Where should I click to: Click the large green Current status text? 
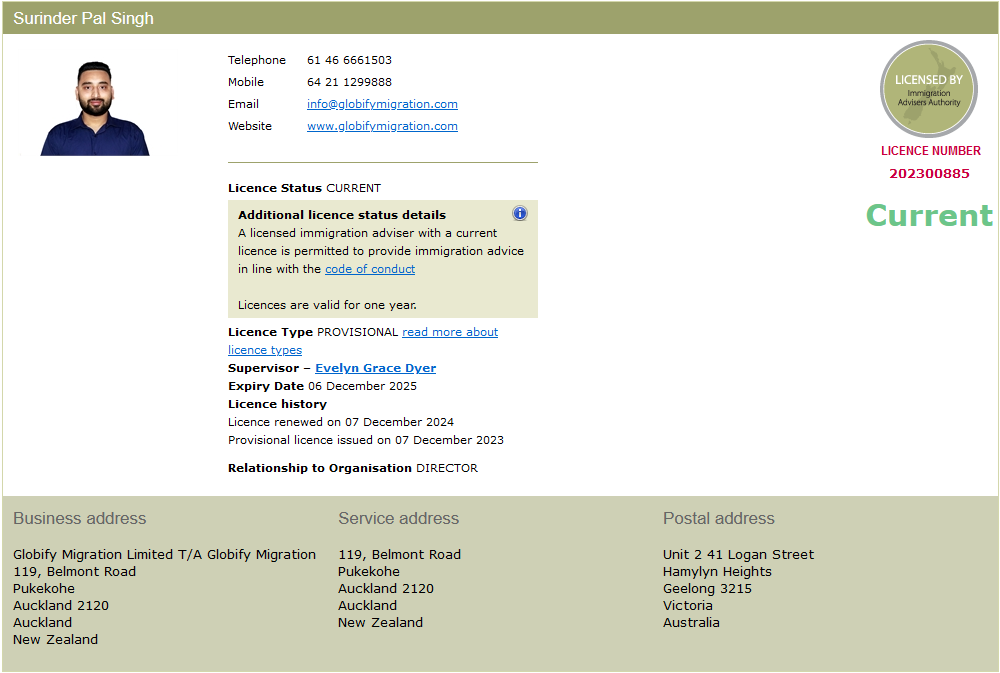click(x=929, y=215)
